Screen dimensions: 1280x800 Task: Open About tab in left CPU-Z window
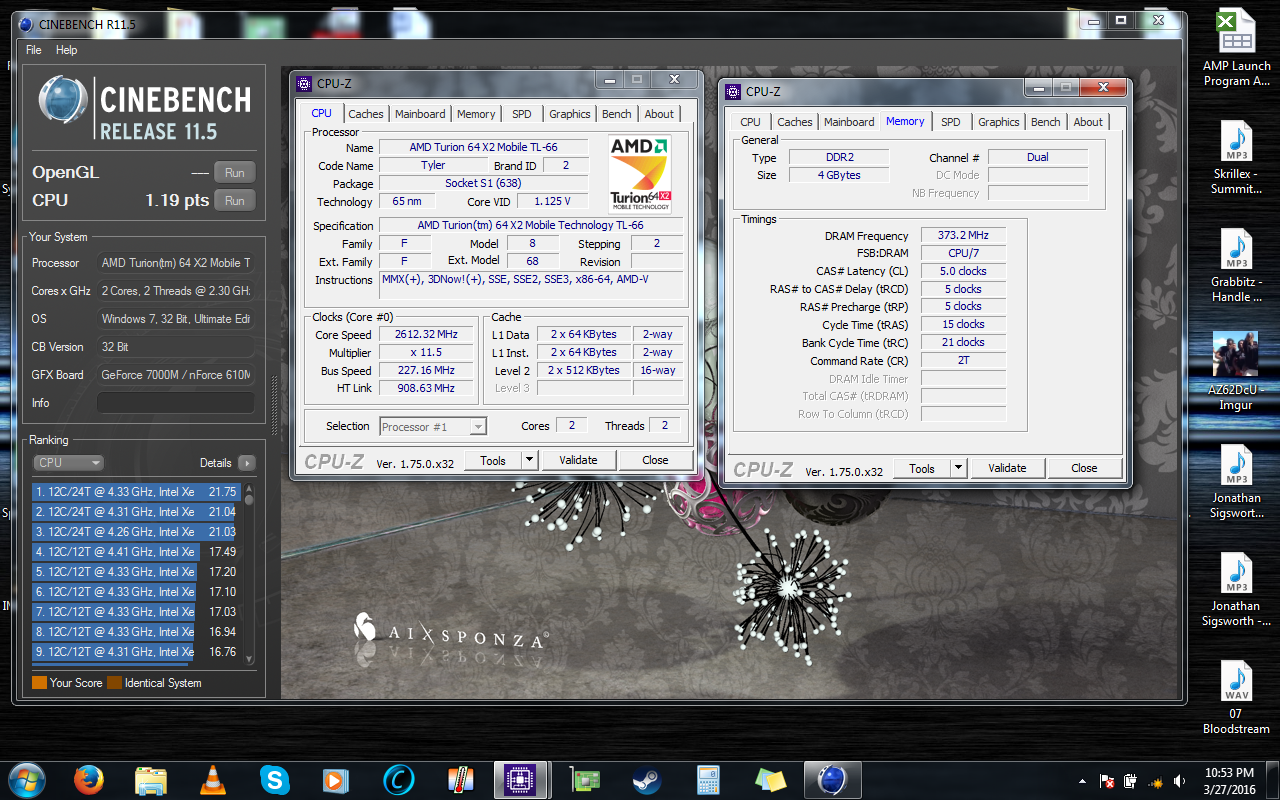pos(659,114)
